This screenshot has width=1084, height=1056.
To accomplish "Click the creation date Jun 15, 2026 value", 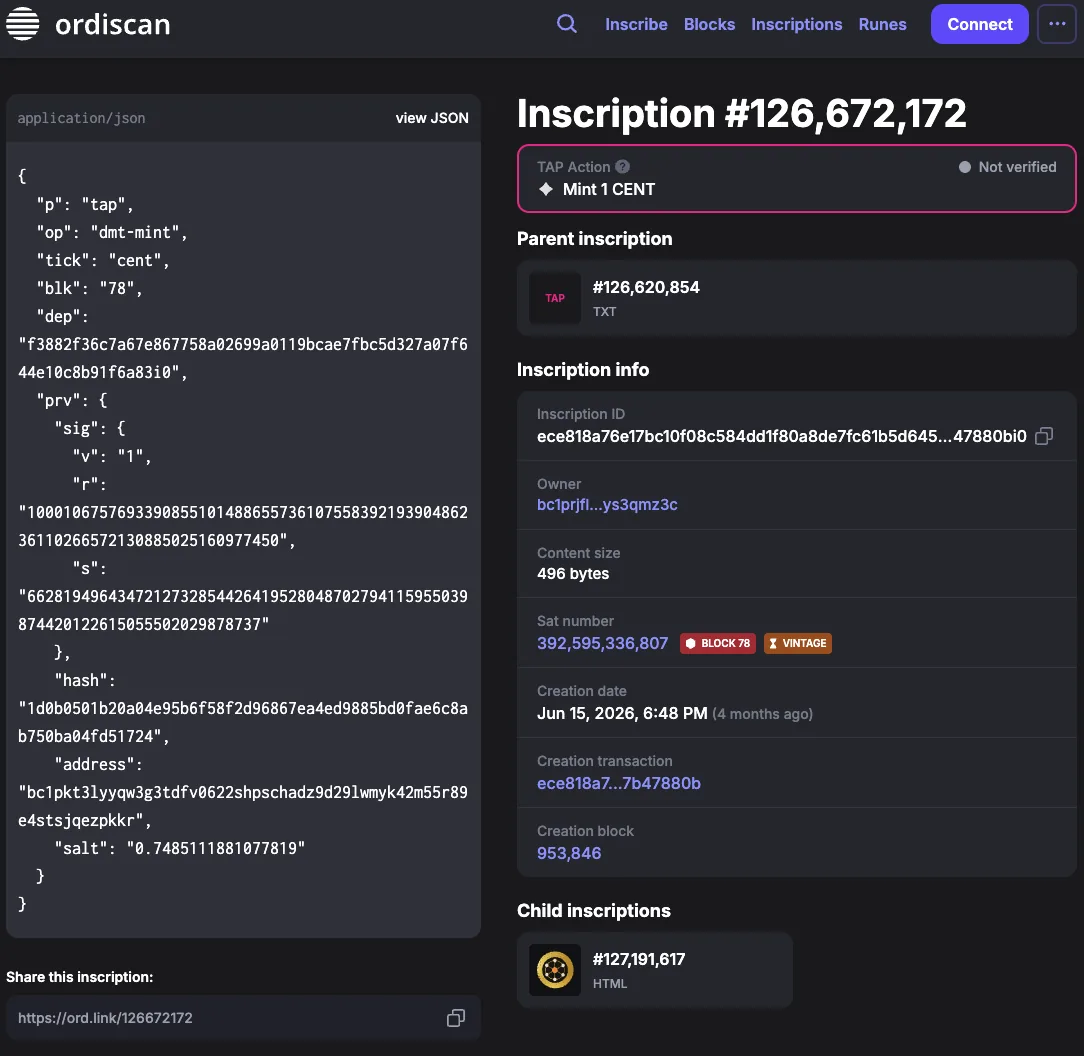I will [622, 713].
